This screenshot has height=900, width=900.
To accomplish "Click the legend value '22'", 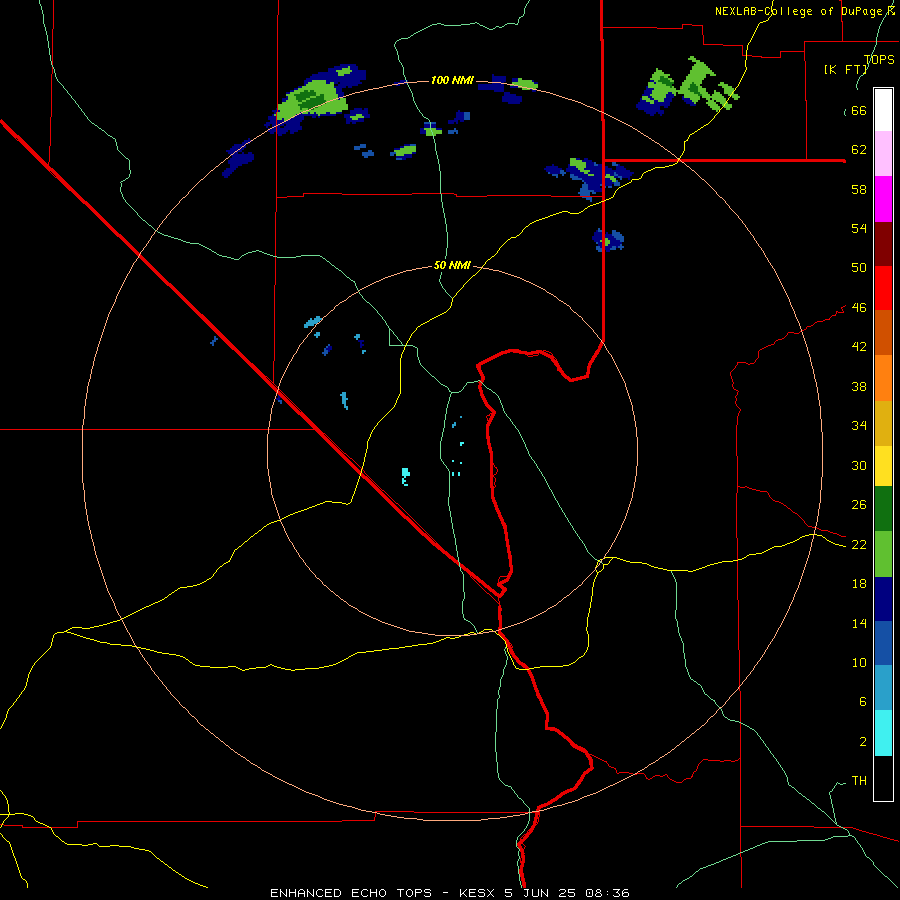I will point(859,545).
